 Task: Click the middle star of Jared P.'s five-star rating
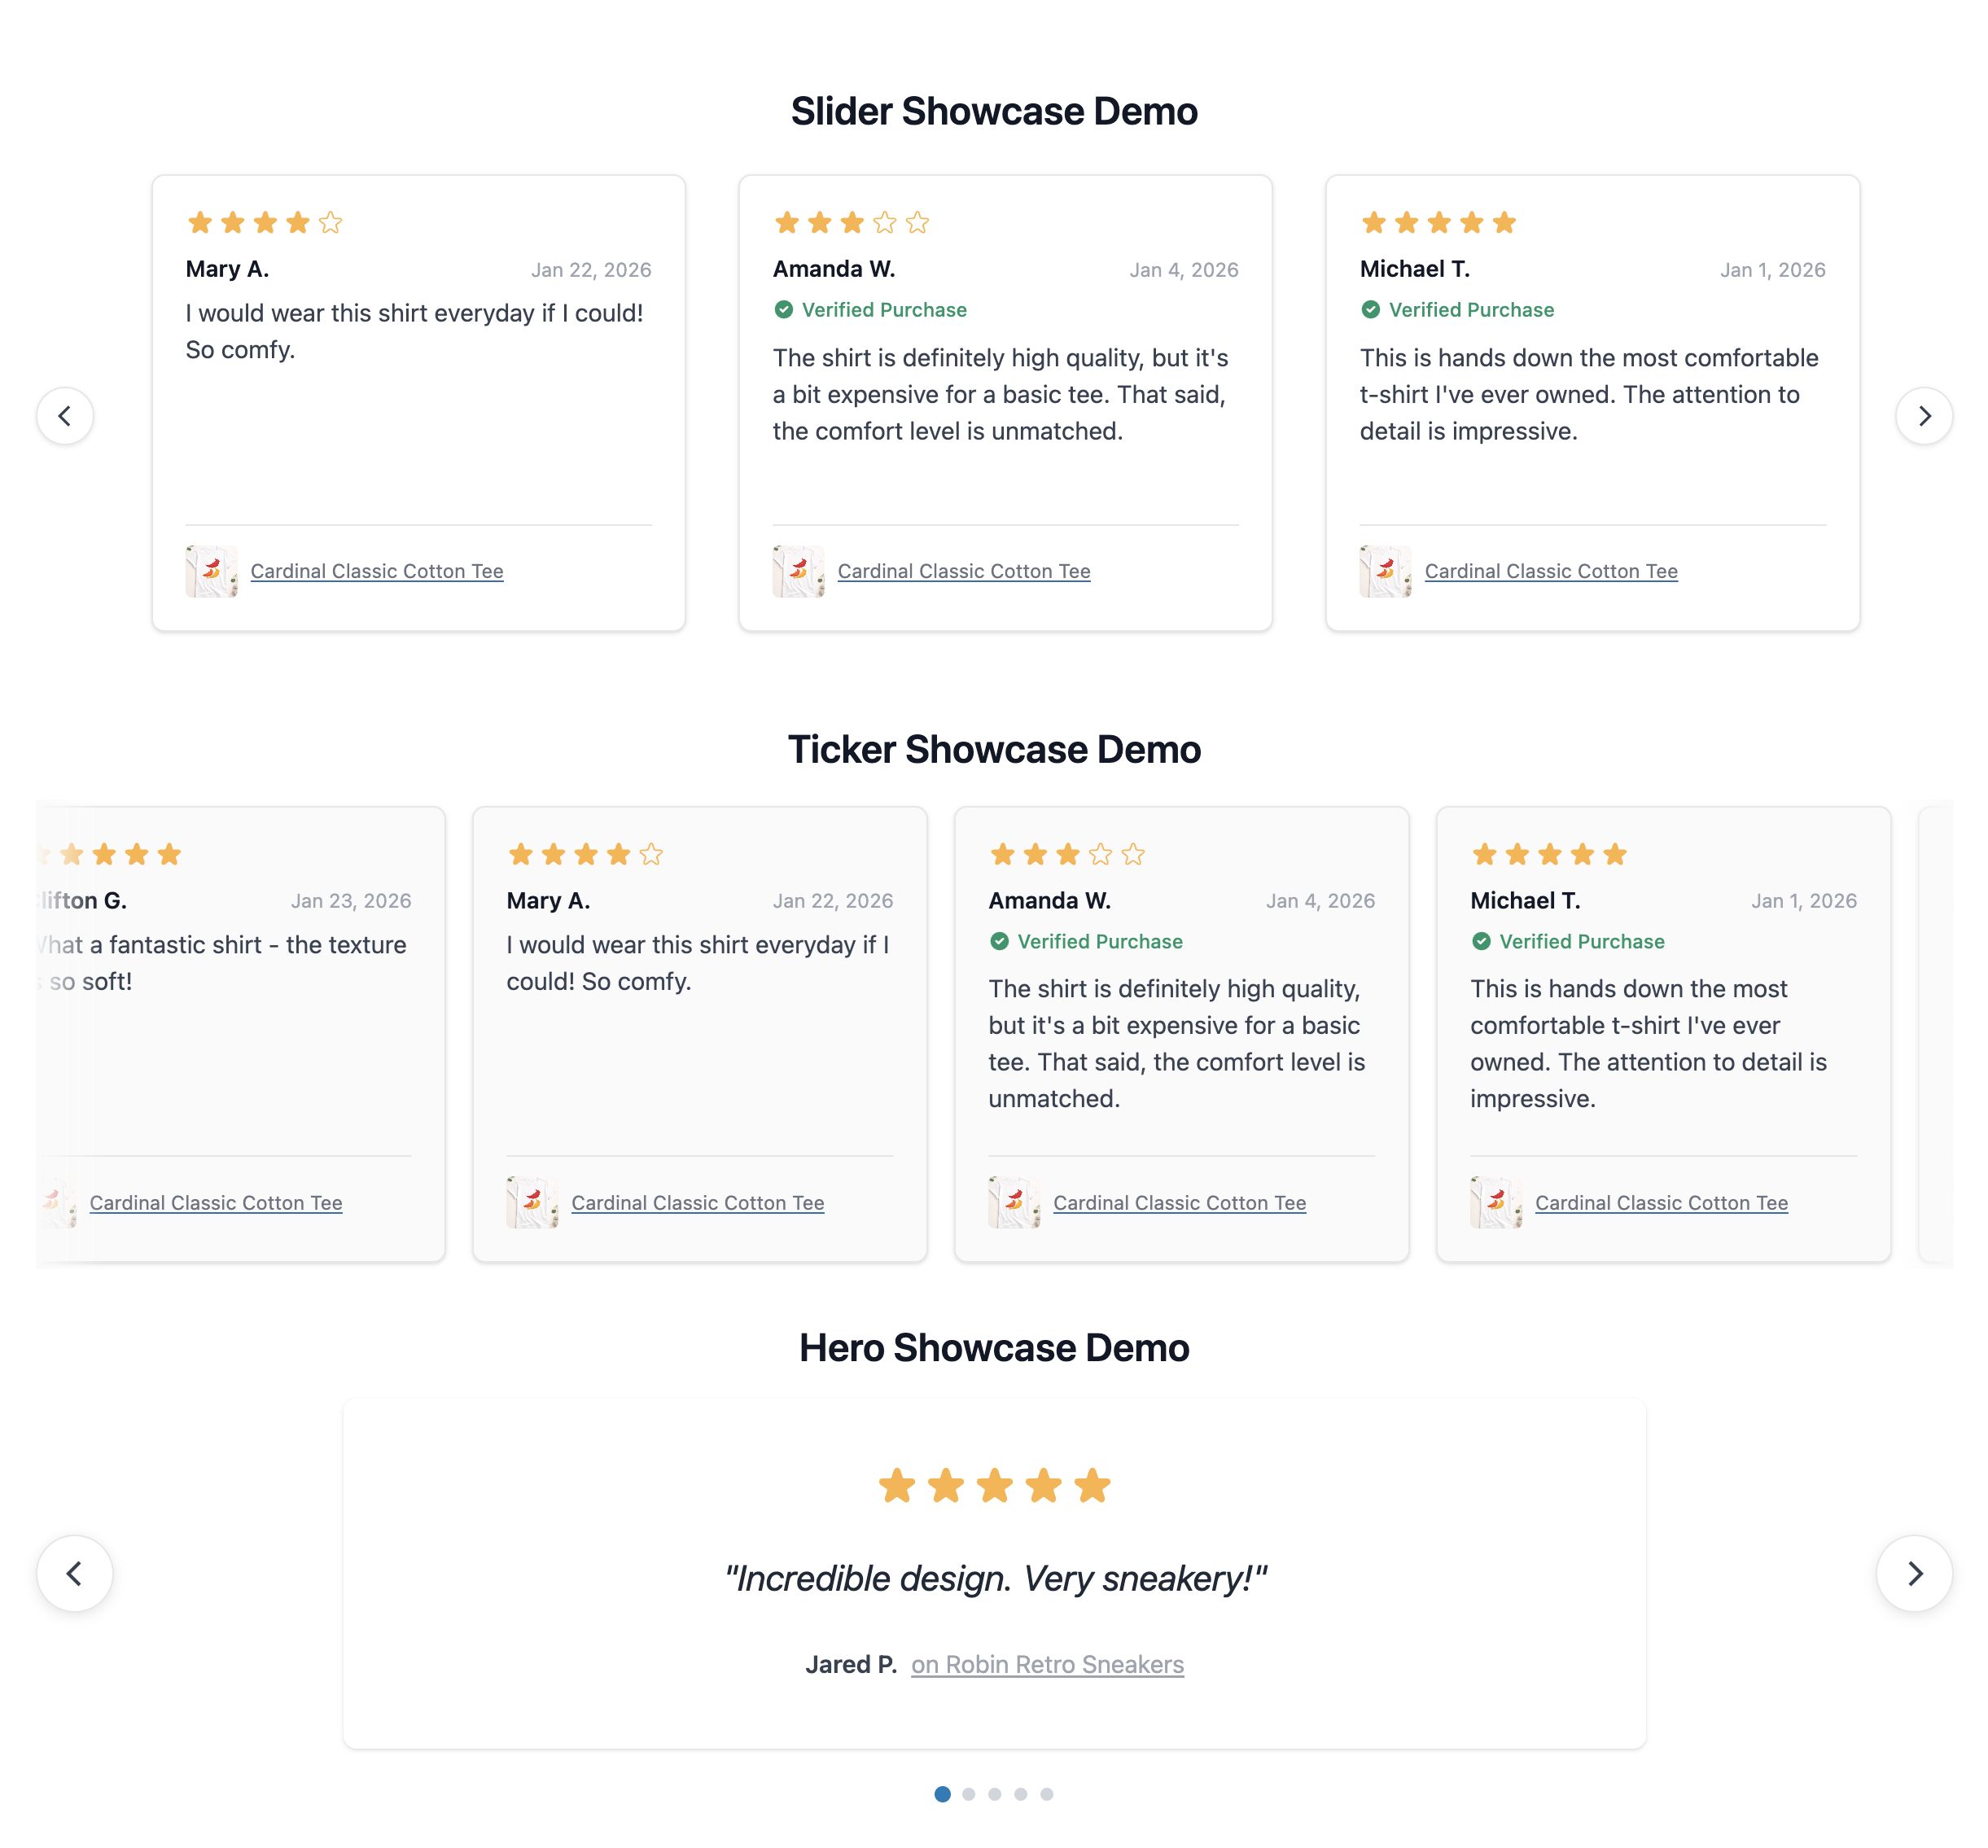994,1486
